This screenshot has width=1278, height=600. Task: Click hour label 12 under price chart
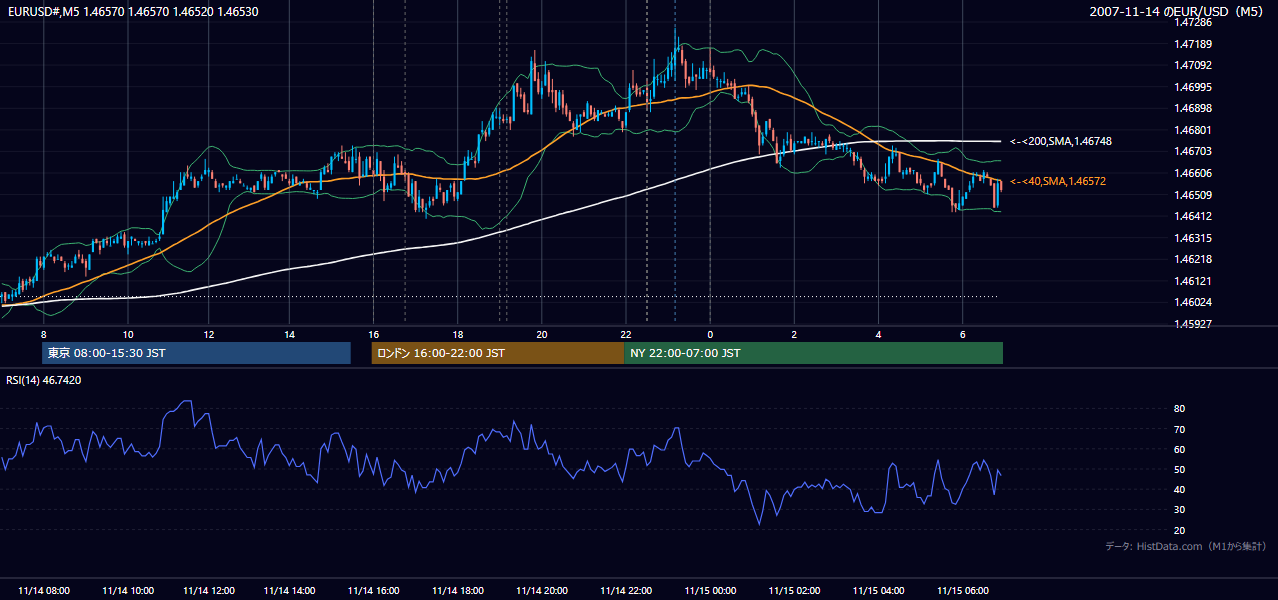[x=208, y=334]
